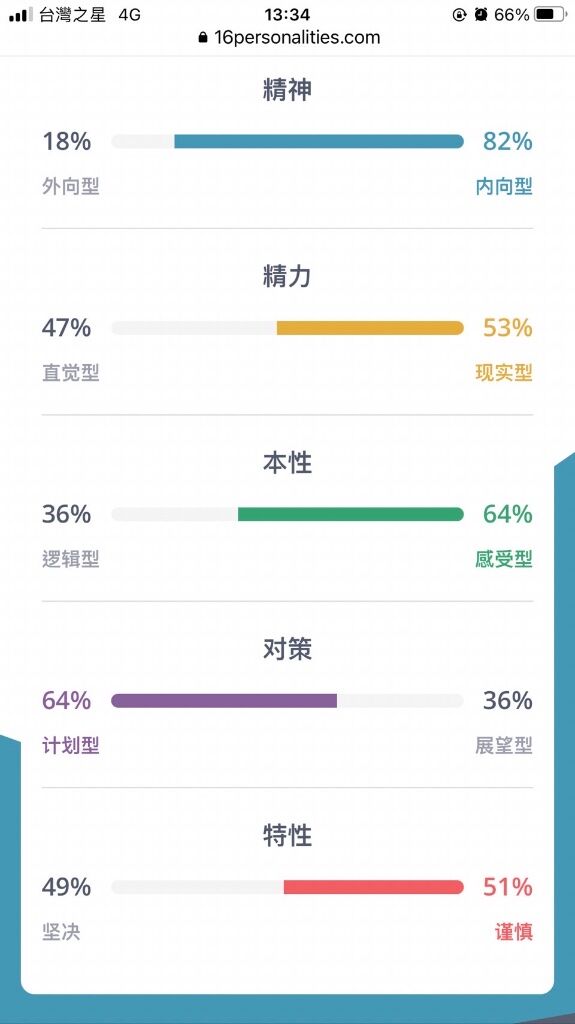575x1024 pixels.
Task: Click the 82% introvert percentage
Action: [x=508, y=141]
